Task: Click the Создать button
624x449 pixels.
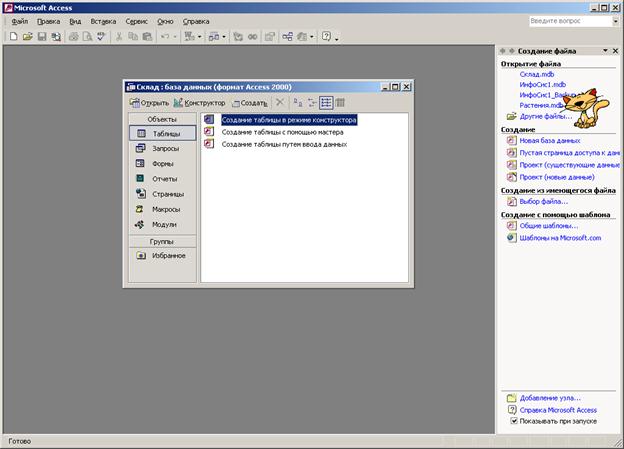Action: tap(250, 103)
